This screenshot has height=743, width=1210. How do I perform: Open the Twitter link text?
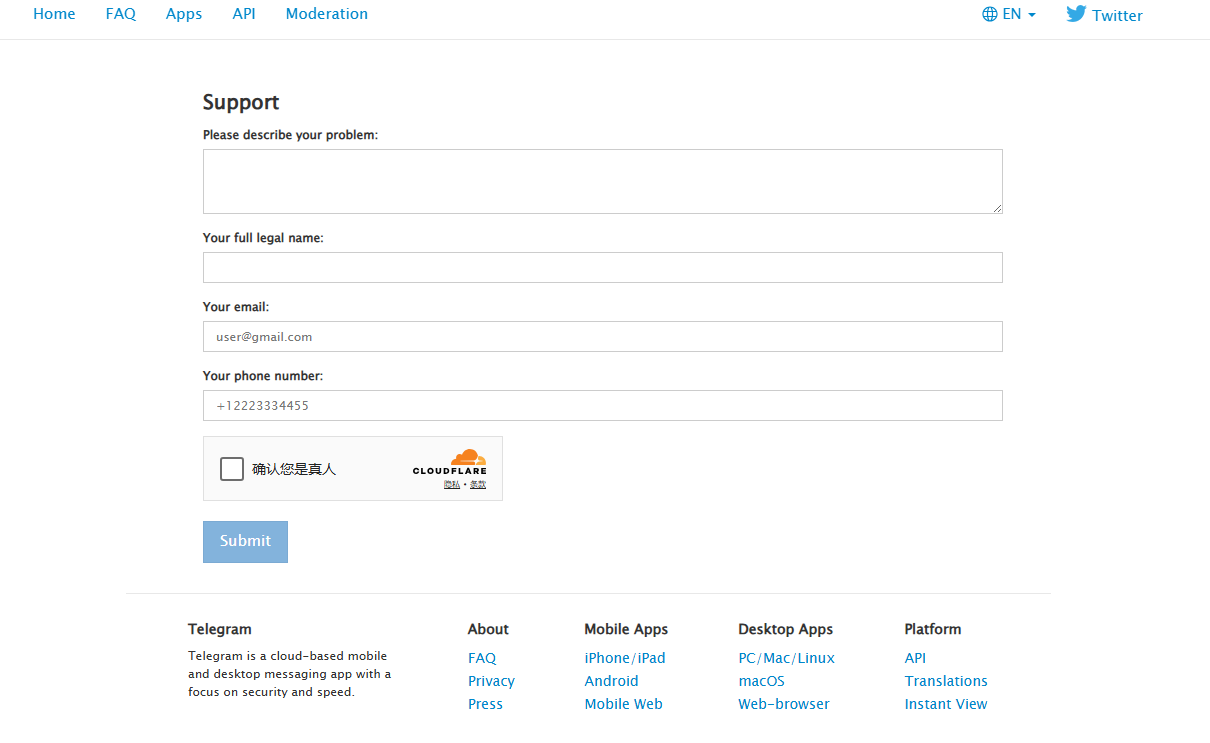pos(1117,15)
